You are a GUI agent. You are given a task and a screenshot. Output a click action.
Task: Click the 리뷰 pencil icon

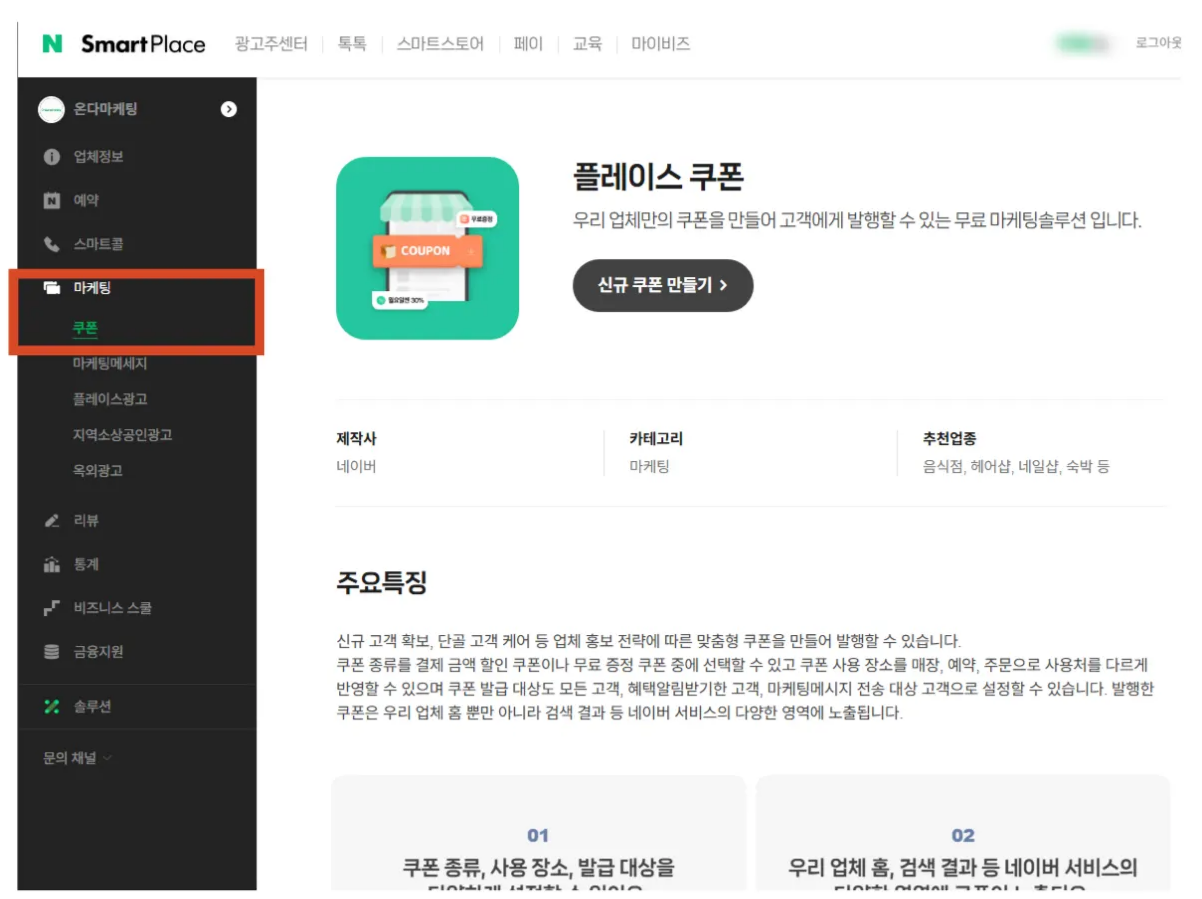point(52,521)
